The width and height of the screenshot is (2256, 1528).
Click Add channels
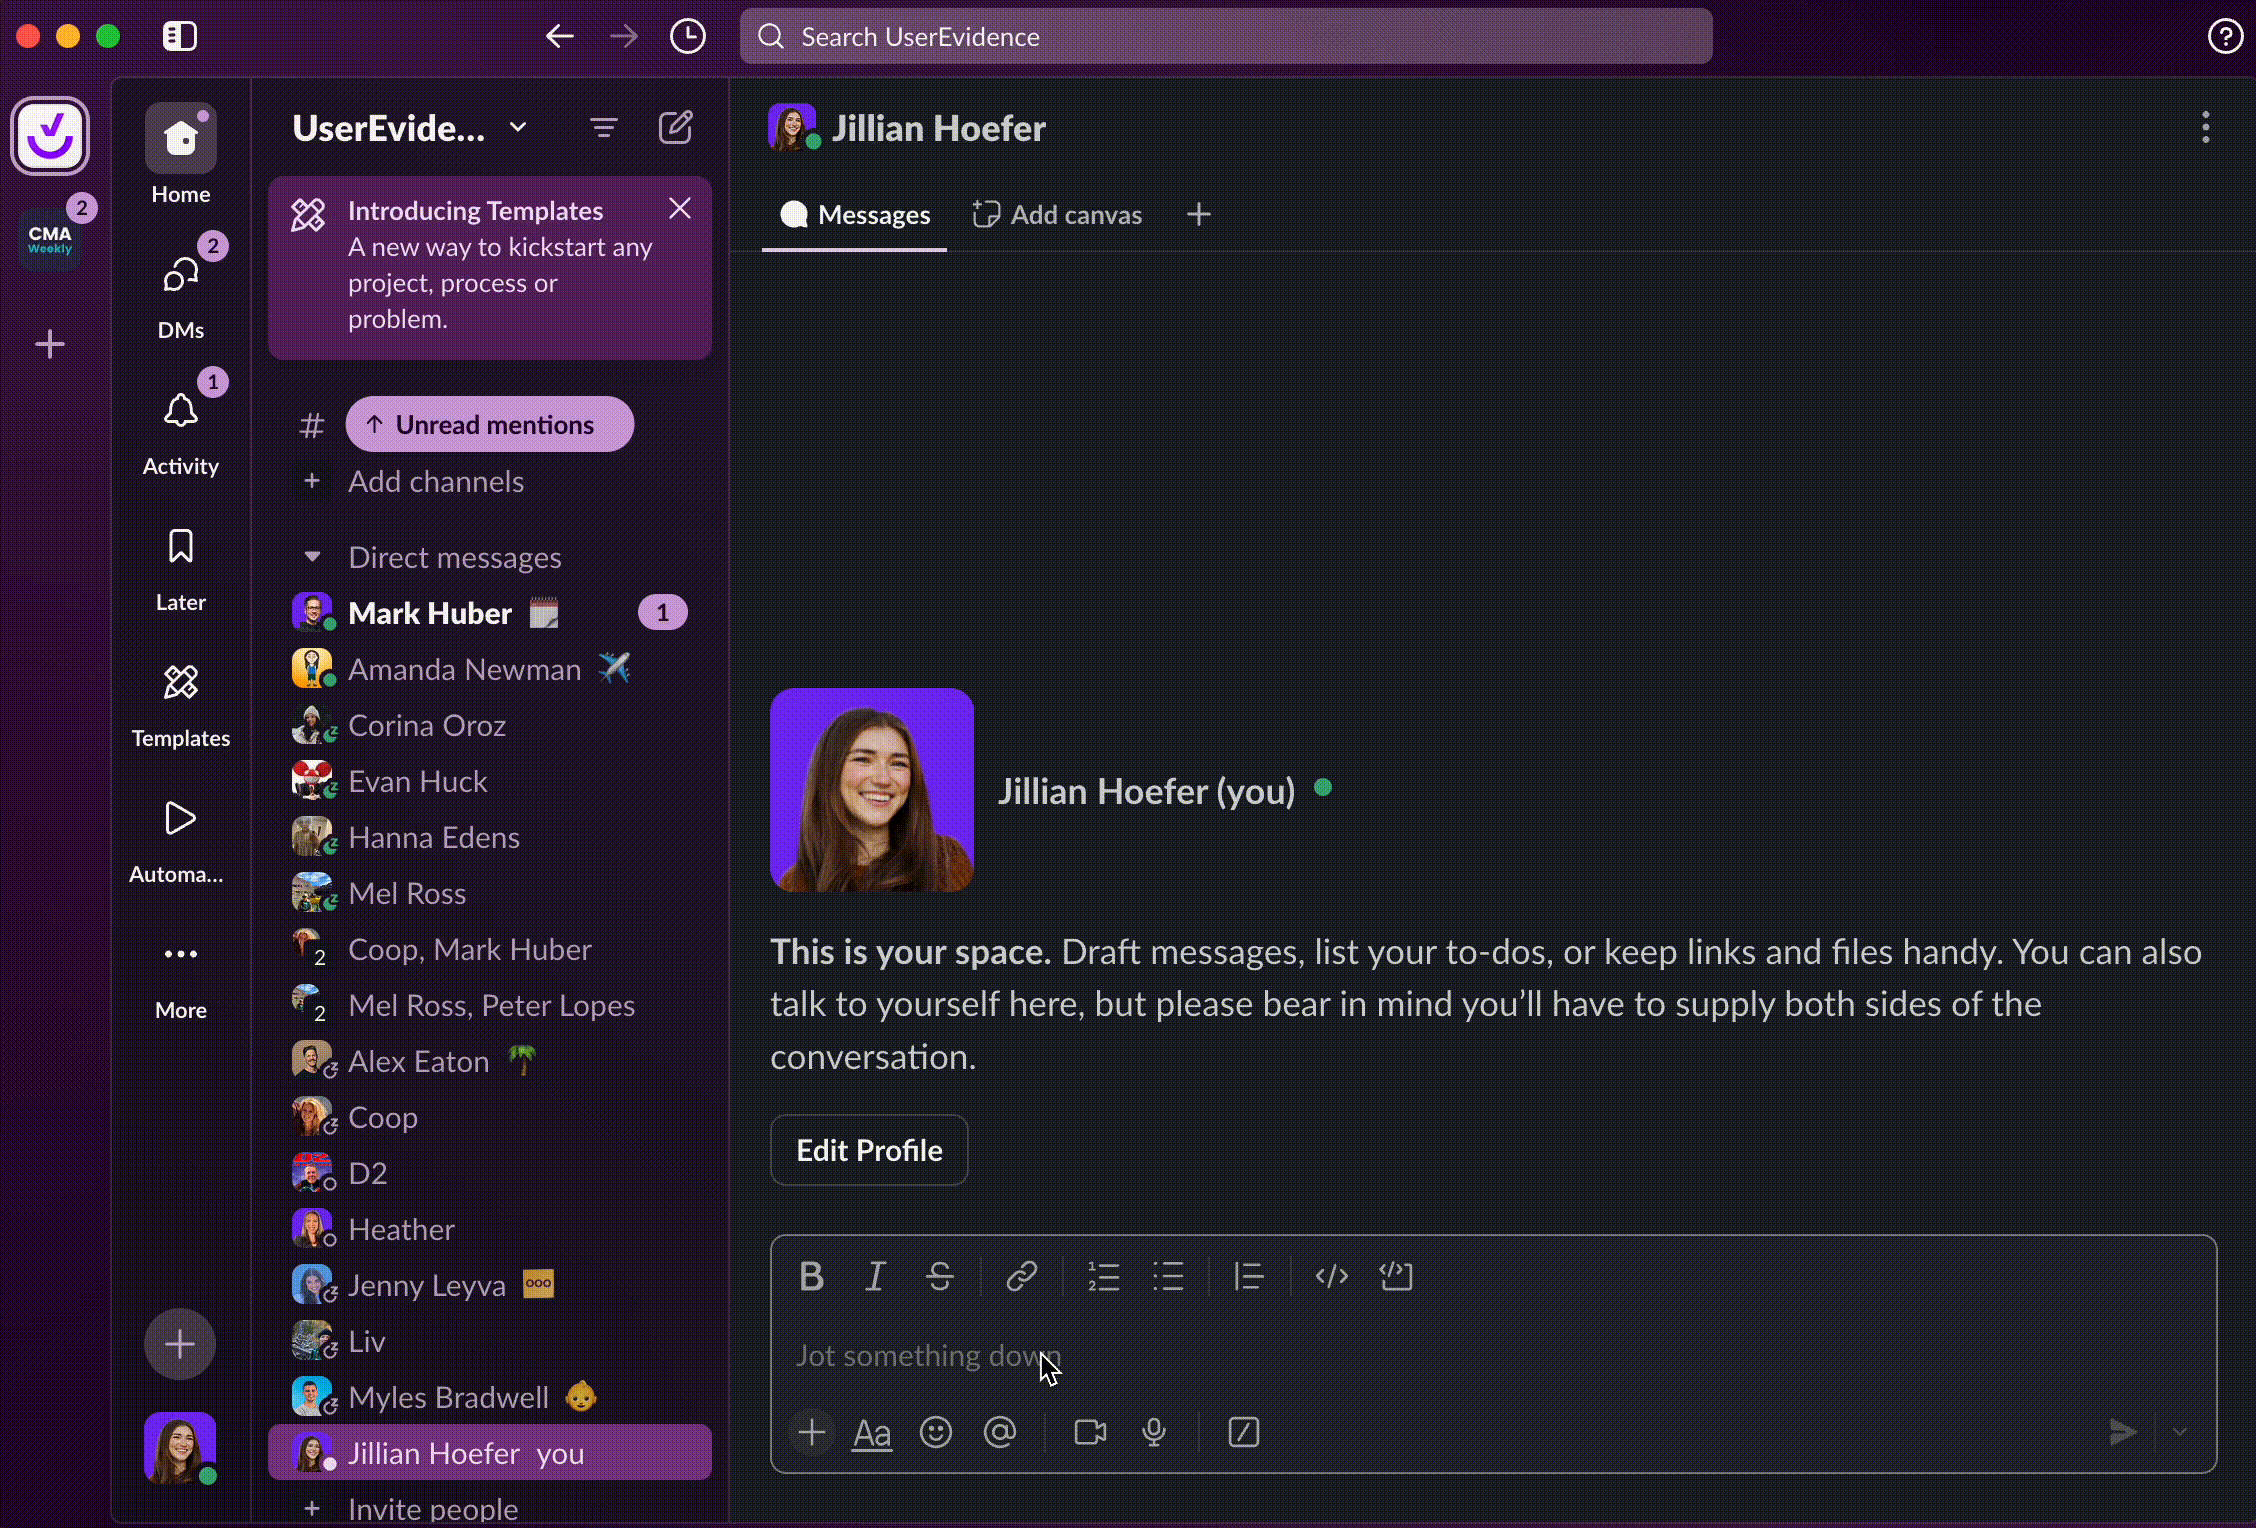tap(436, 482)
